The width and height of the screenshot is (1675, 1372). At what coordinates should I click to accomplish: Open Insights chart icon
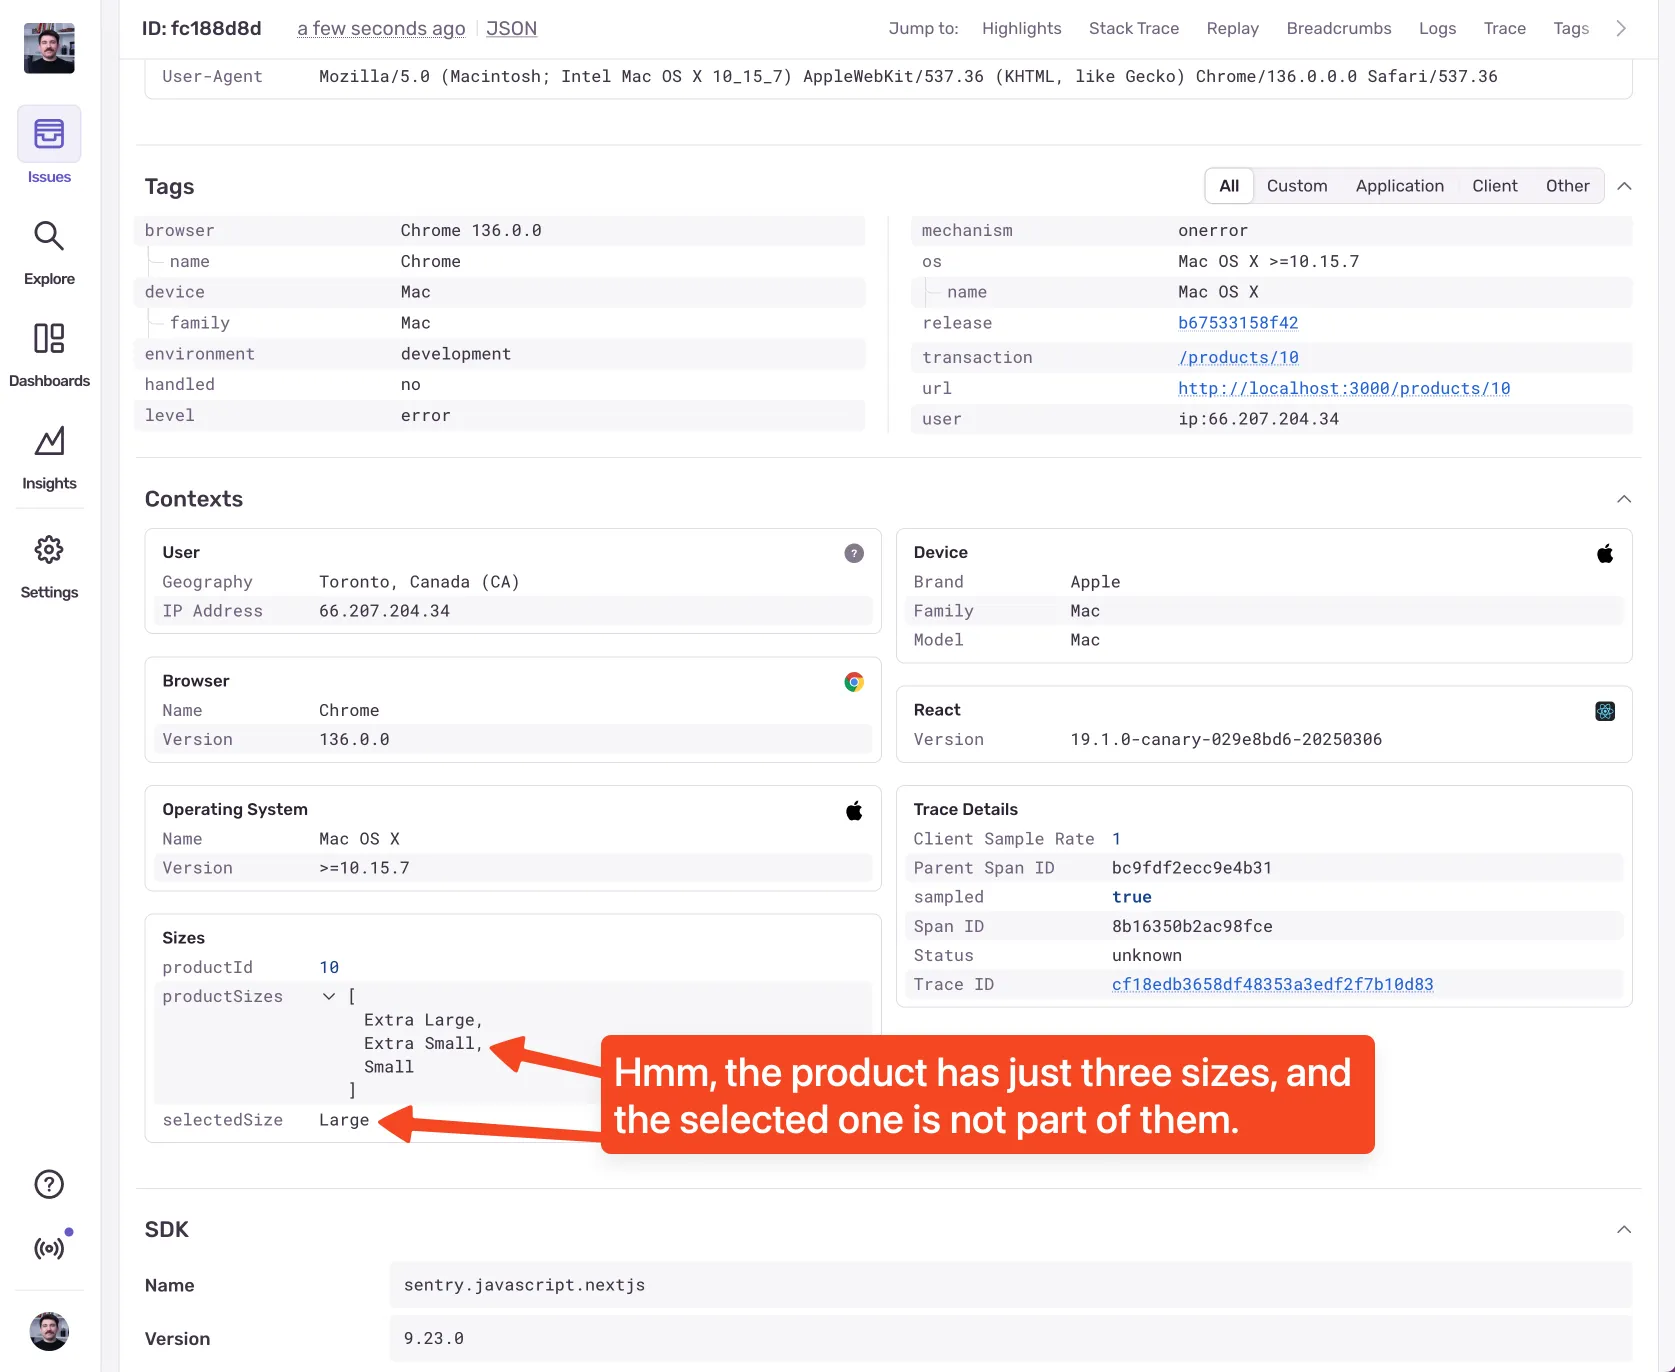[x=49, y=441]
